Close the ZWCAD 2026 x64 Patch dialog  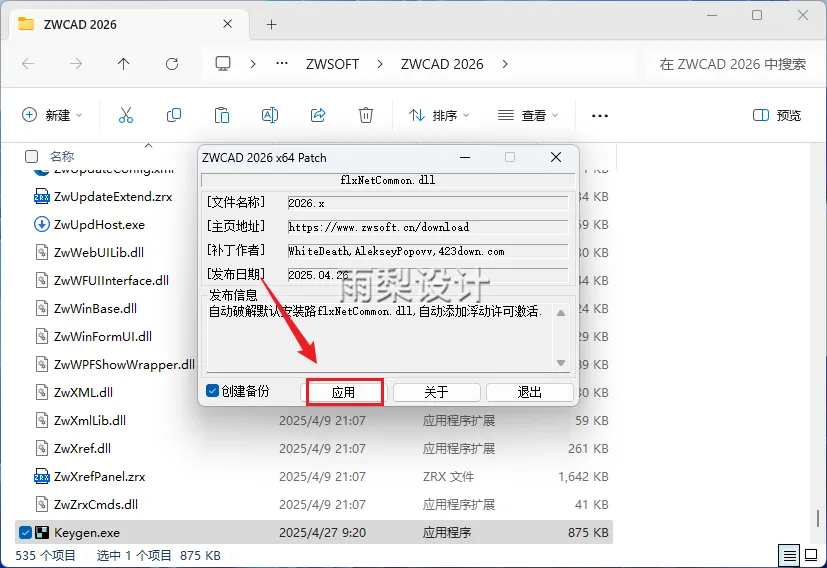coord(556,157)
